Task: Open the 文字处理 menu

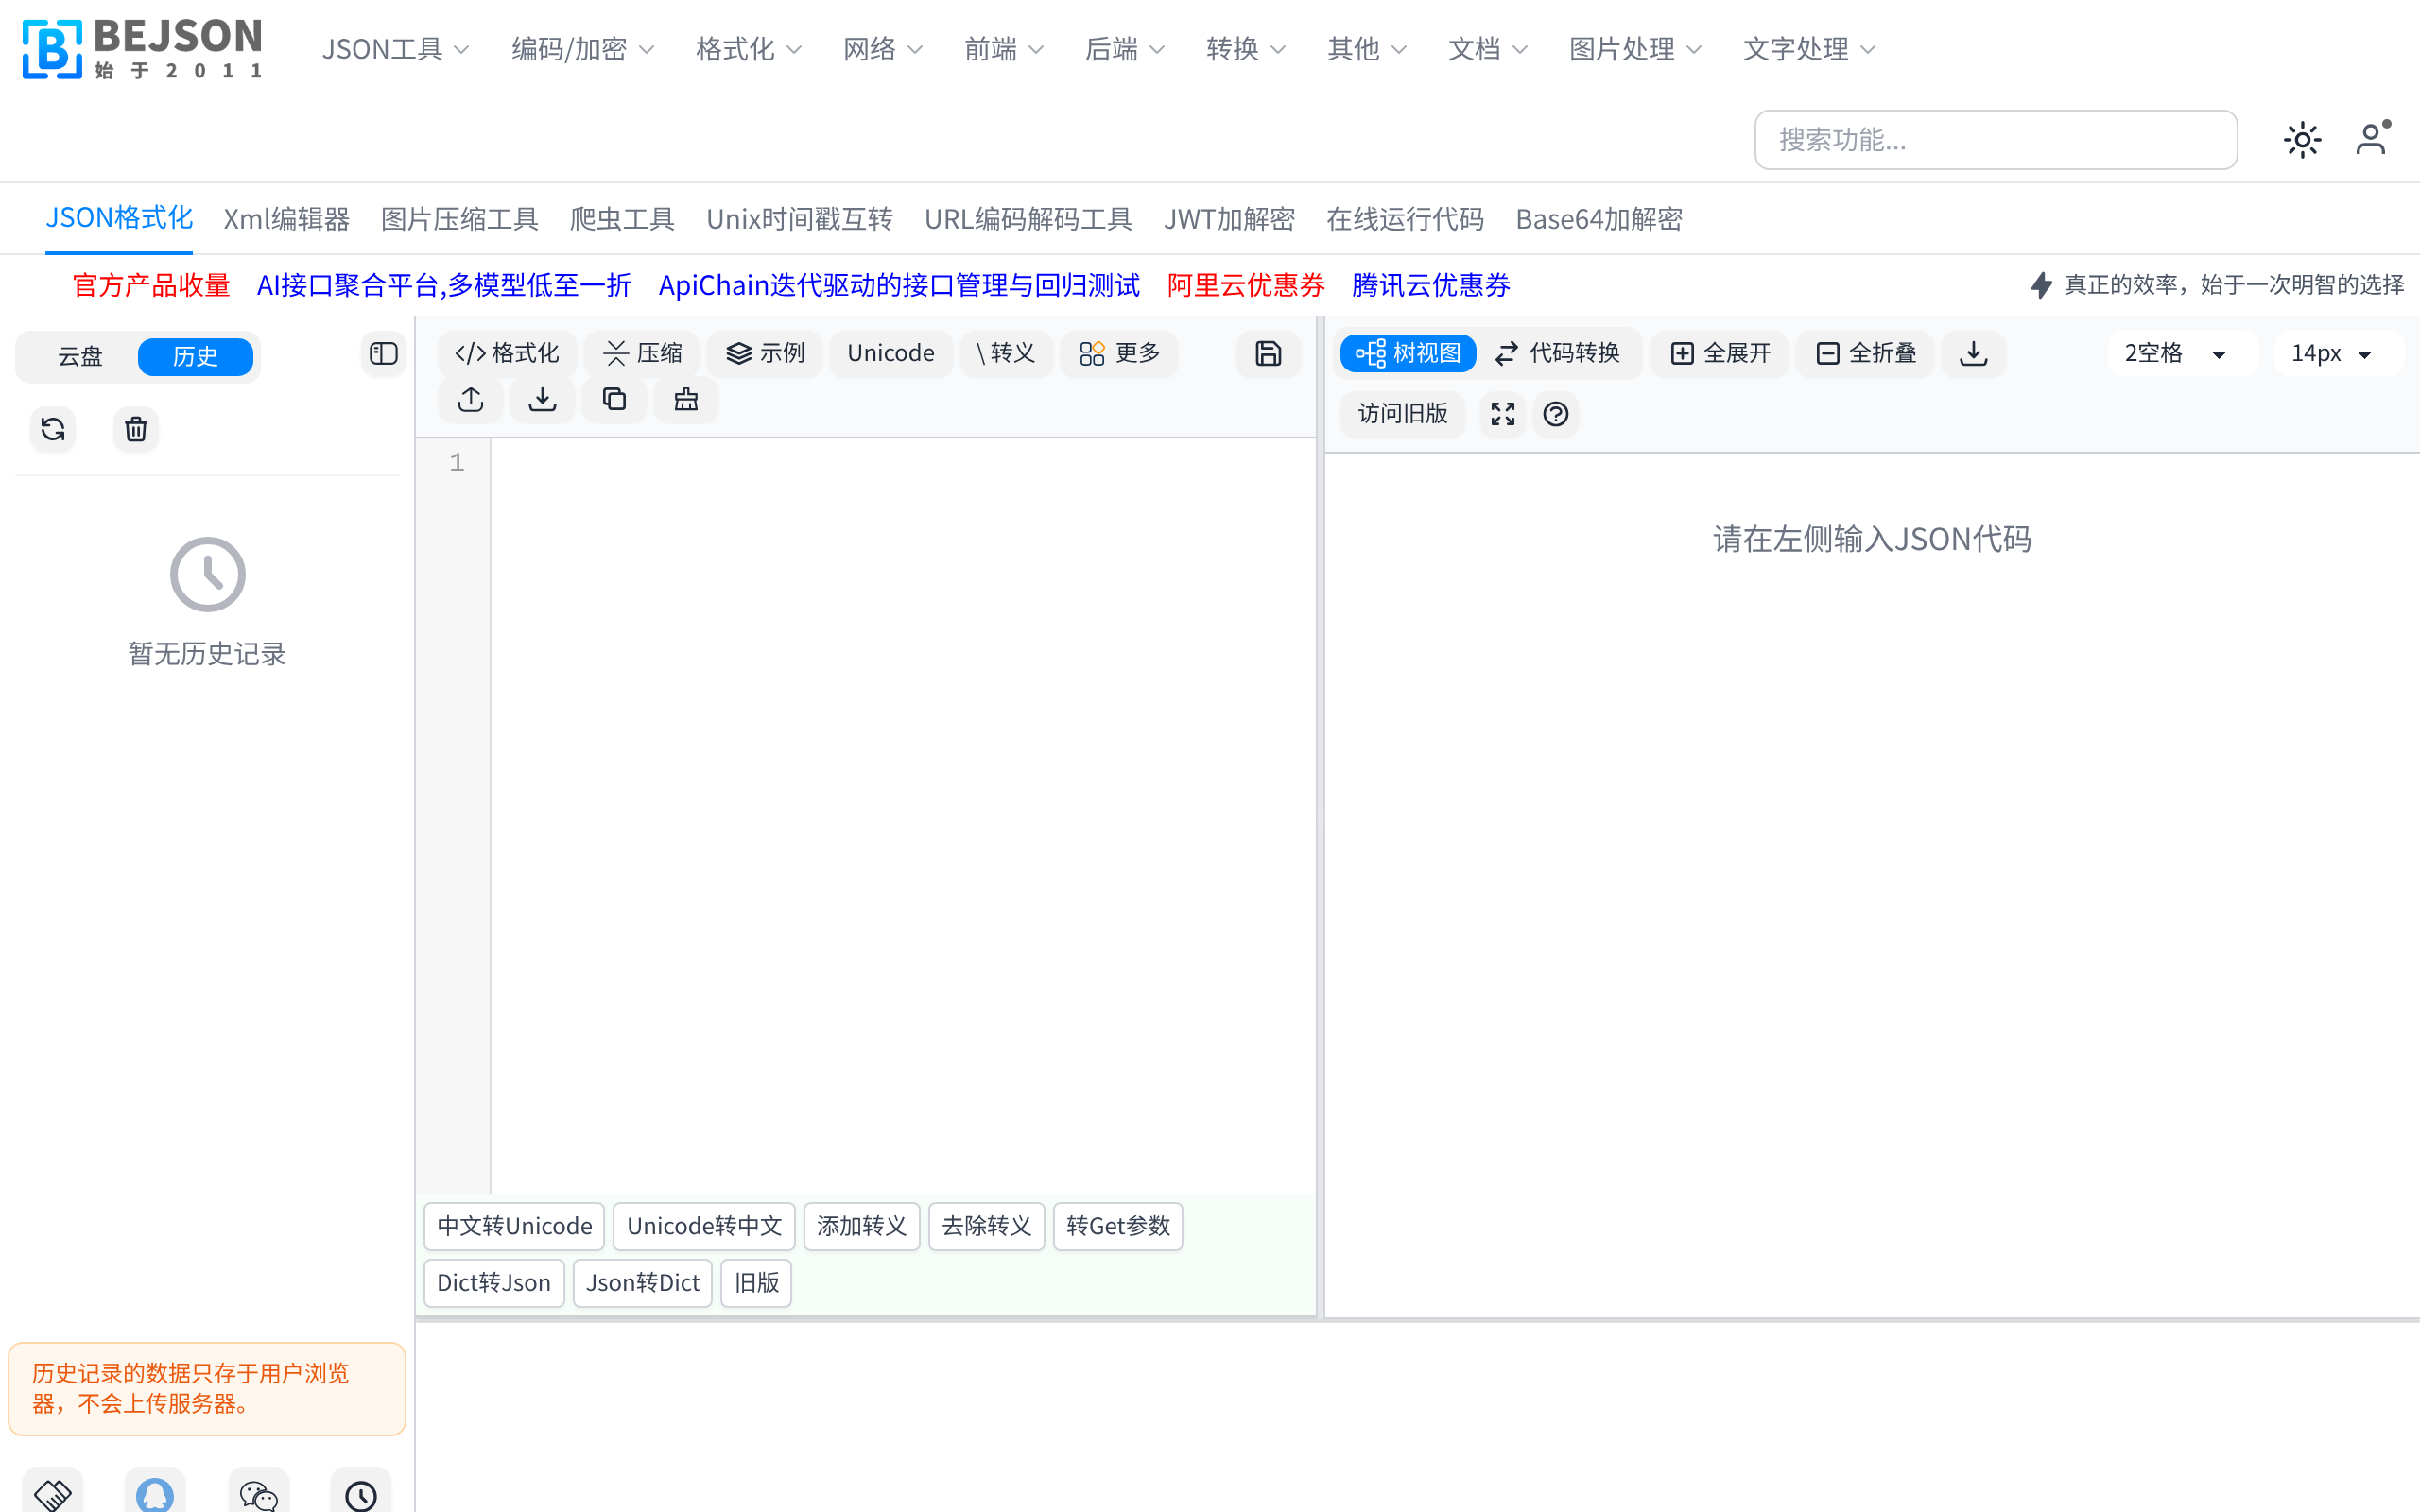Action: (x=1808, y=49)
